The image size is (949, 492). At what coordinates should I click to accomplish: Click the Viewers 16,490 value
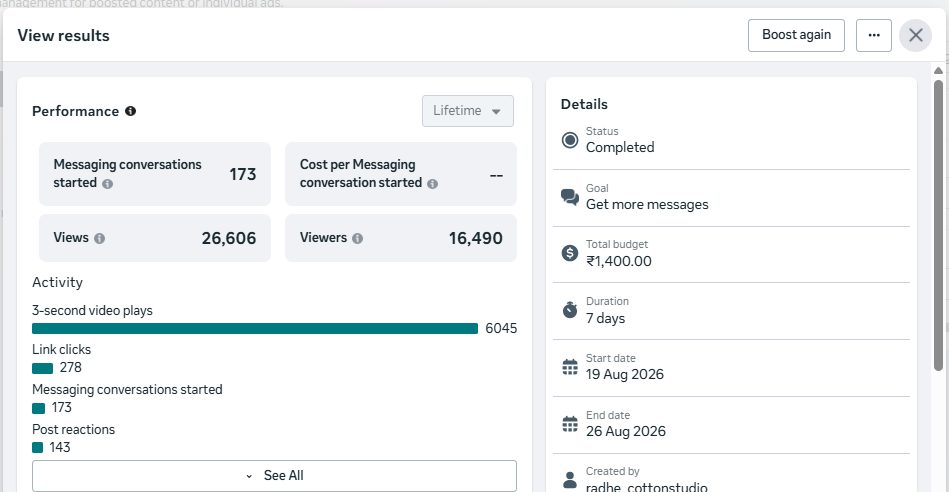coord(476,238)
